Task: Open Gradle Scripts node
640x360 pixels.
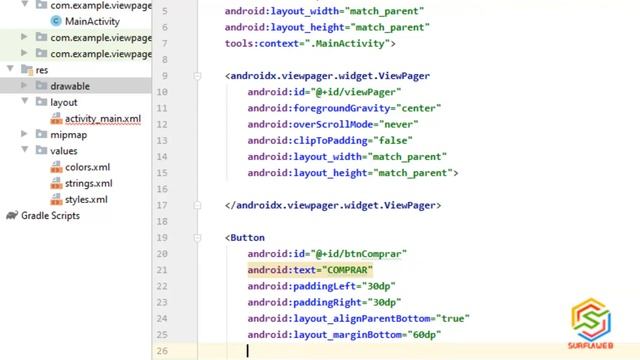Action: click(x=50, y=216)
